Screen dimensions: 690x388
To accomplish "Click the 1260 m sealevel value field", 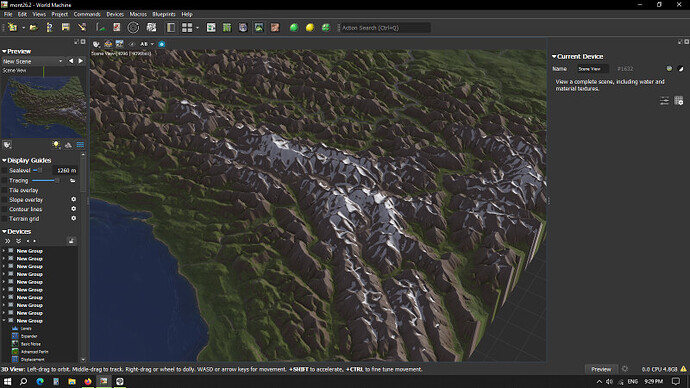I will click(65, 170).
